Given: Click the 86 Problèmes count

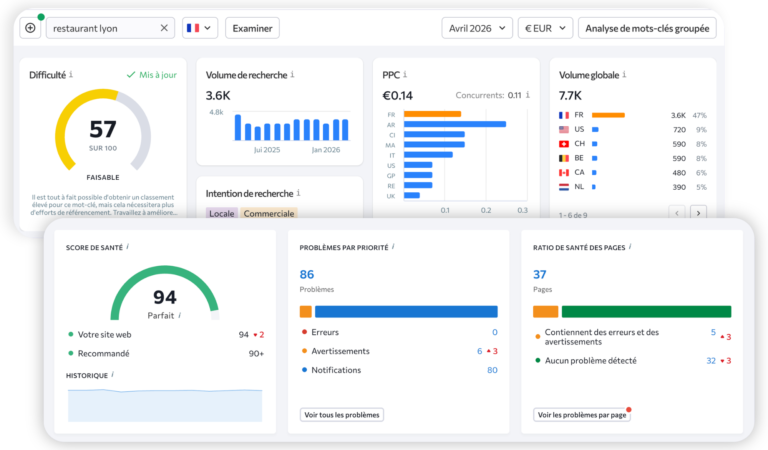Looking at the screenshot, I should coord(307,274).
